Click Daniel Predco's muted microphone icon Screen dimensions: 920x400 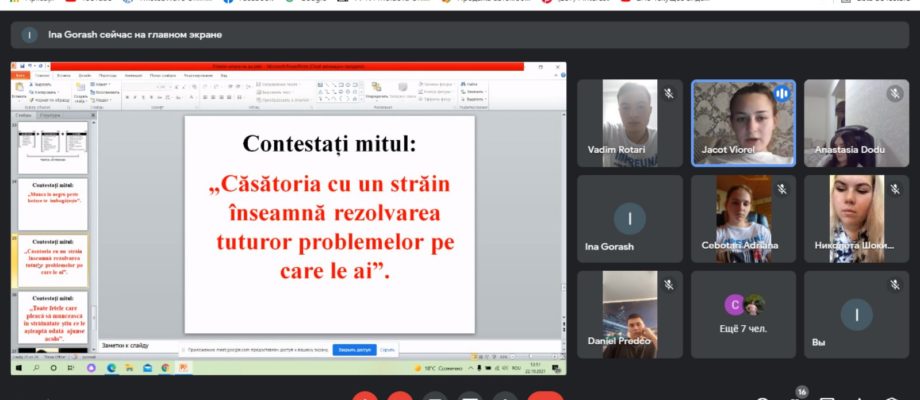pos(668,284)
